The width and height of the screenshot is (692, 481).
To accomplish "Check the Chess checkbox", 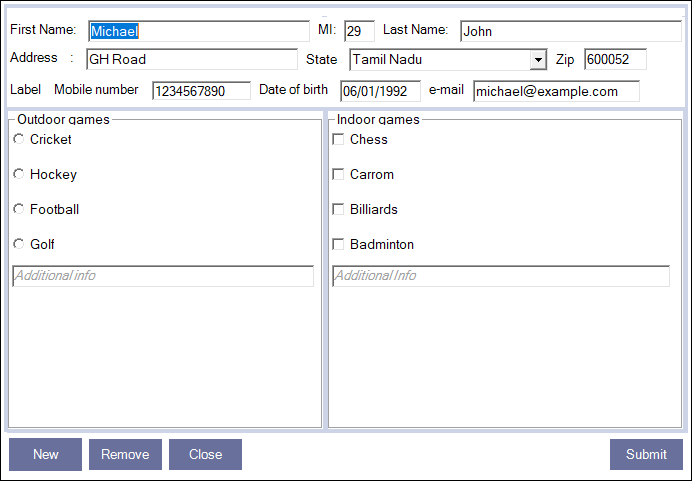I will 338,140.
